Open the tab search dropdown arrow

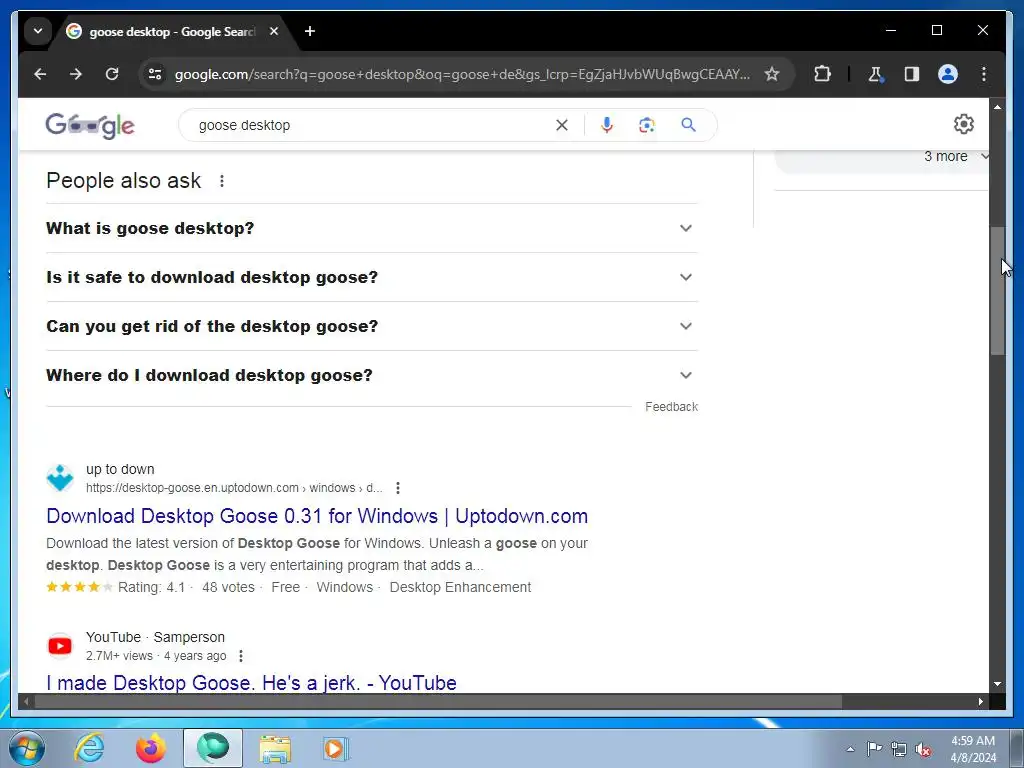[38, 31]
